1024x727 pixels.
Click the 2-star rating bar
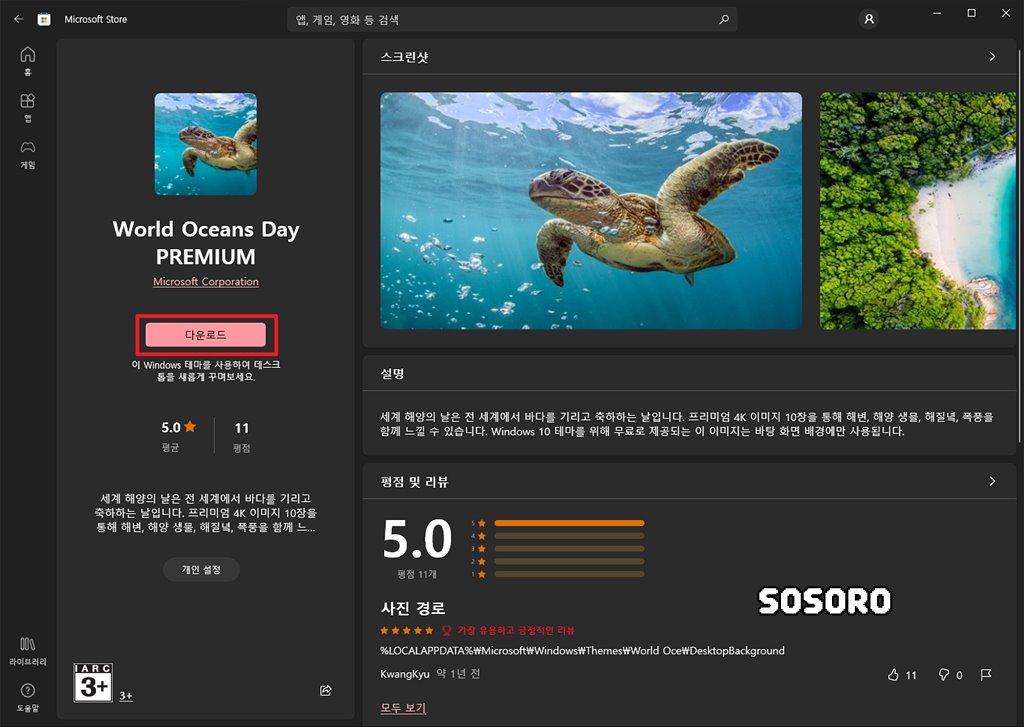coord(569,562)
